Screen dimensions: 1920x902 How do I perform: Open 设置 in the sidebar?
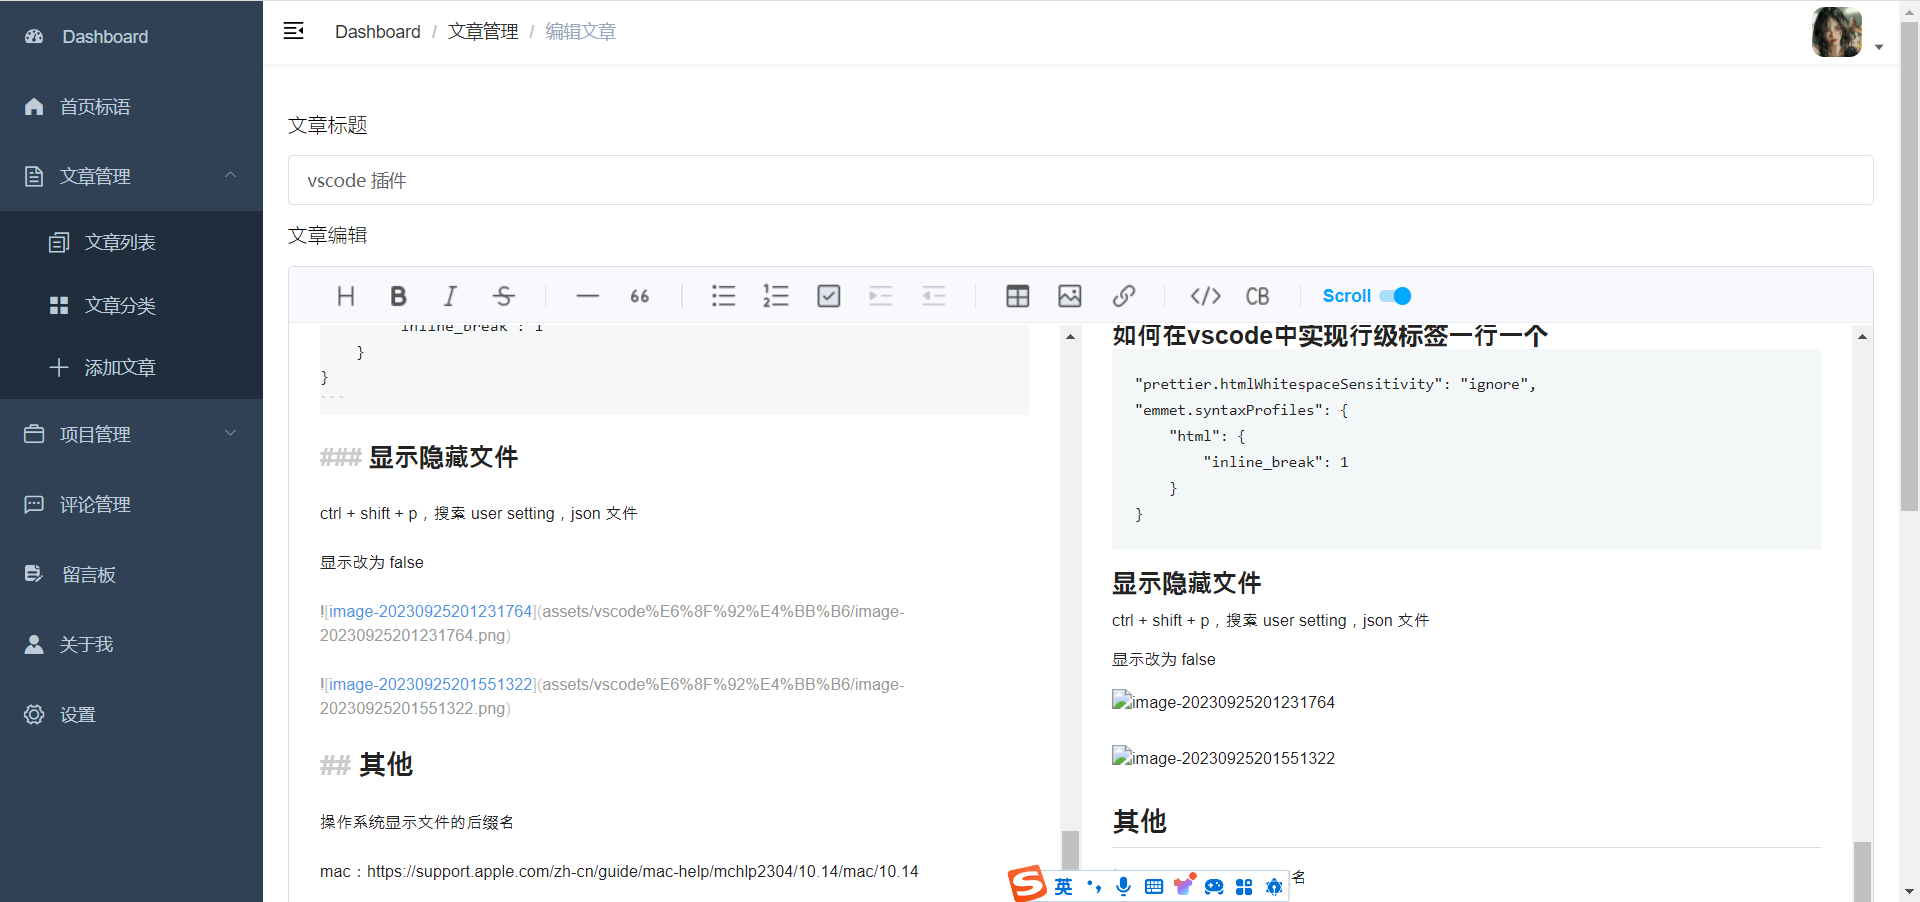click(x=131, y=714)
